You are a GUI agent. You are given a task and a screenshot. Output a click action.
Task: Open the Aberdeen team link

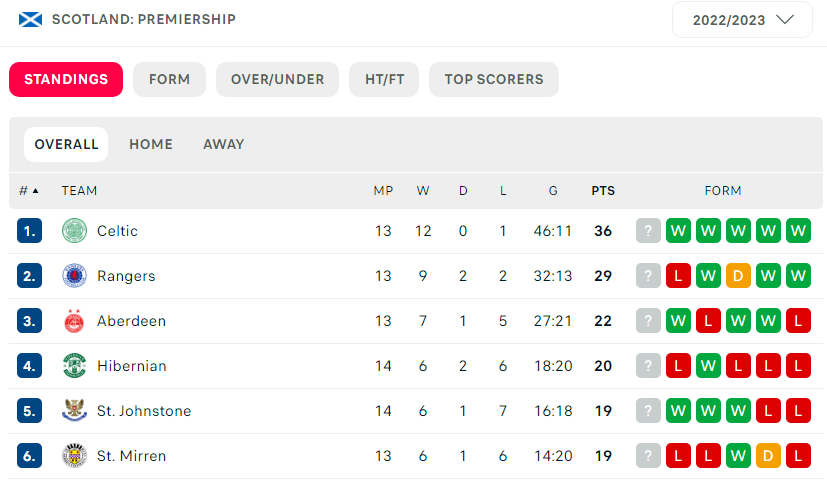pos(131,321)
